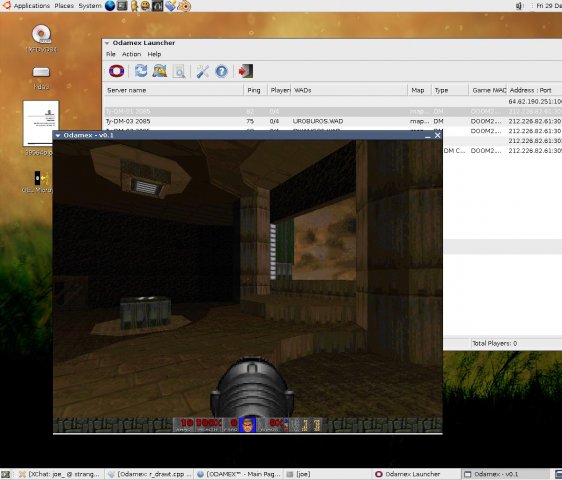562x480 pixels.
Task: Click the blue pen editor icon in top panel
Action: [x=171, y=6]
